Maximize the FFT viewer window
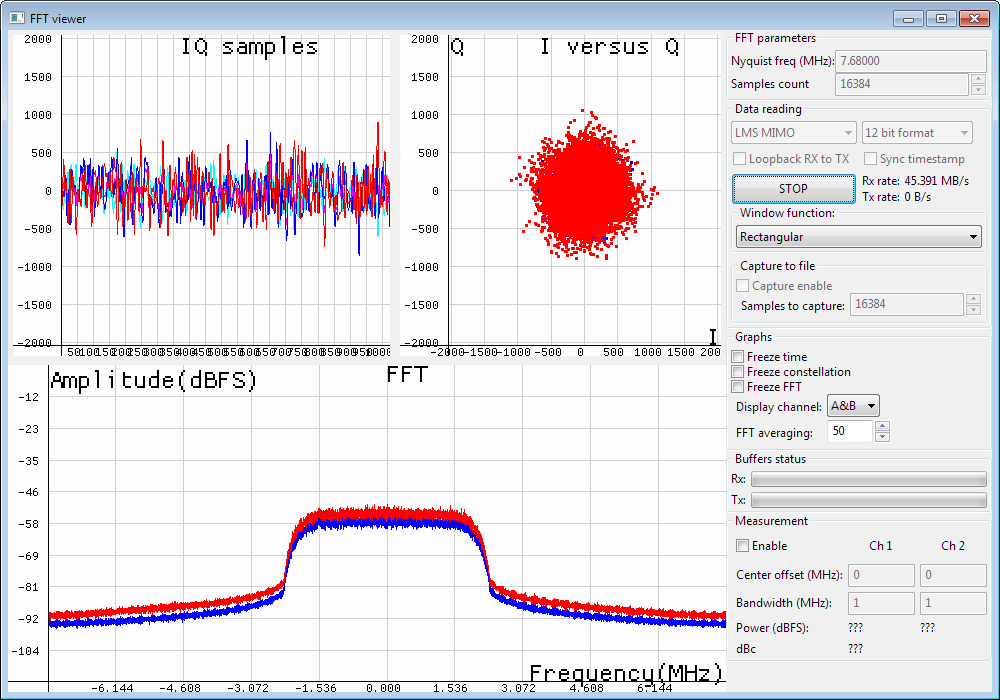The width and height of the screenshot is (1000, 700). pyautogui.click(x=941, y=18)
